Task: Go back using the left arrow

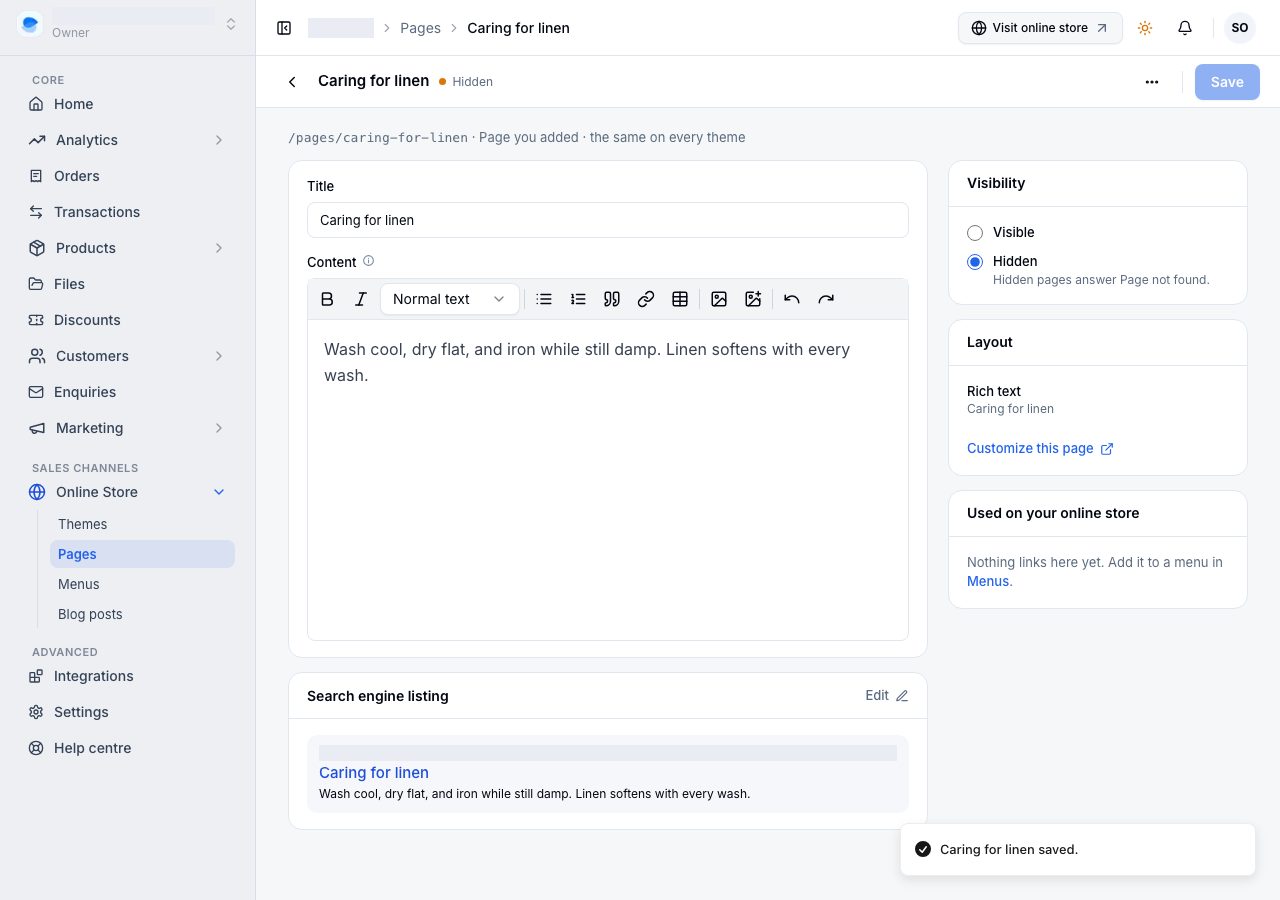Action: coord(292,82)
